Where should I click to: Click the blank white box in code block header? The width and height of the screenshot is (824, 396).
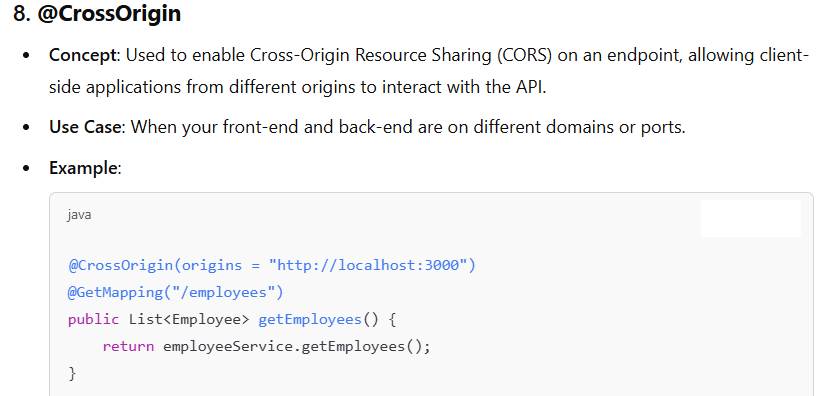click(x=751, y=218)
